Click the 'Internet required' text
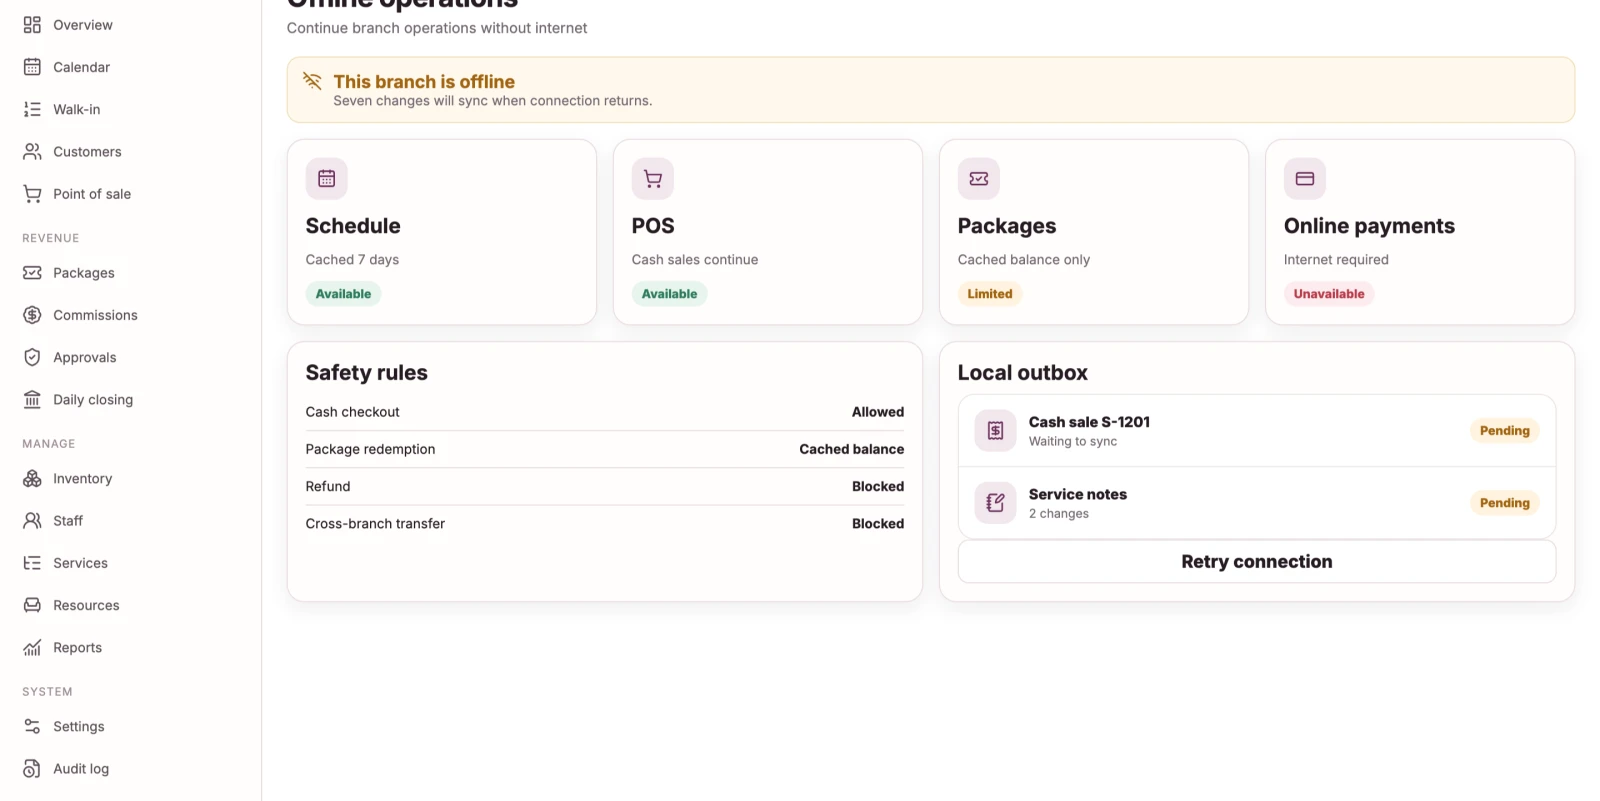 [x=1336, y=260]
